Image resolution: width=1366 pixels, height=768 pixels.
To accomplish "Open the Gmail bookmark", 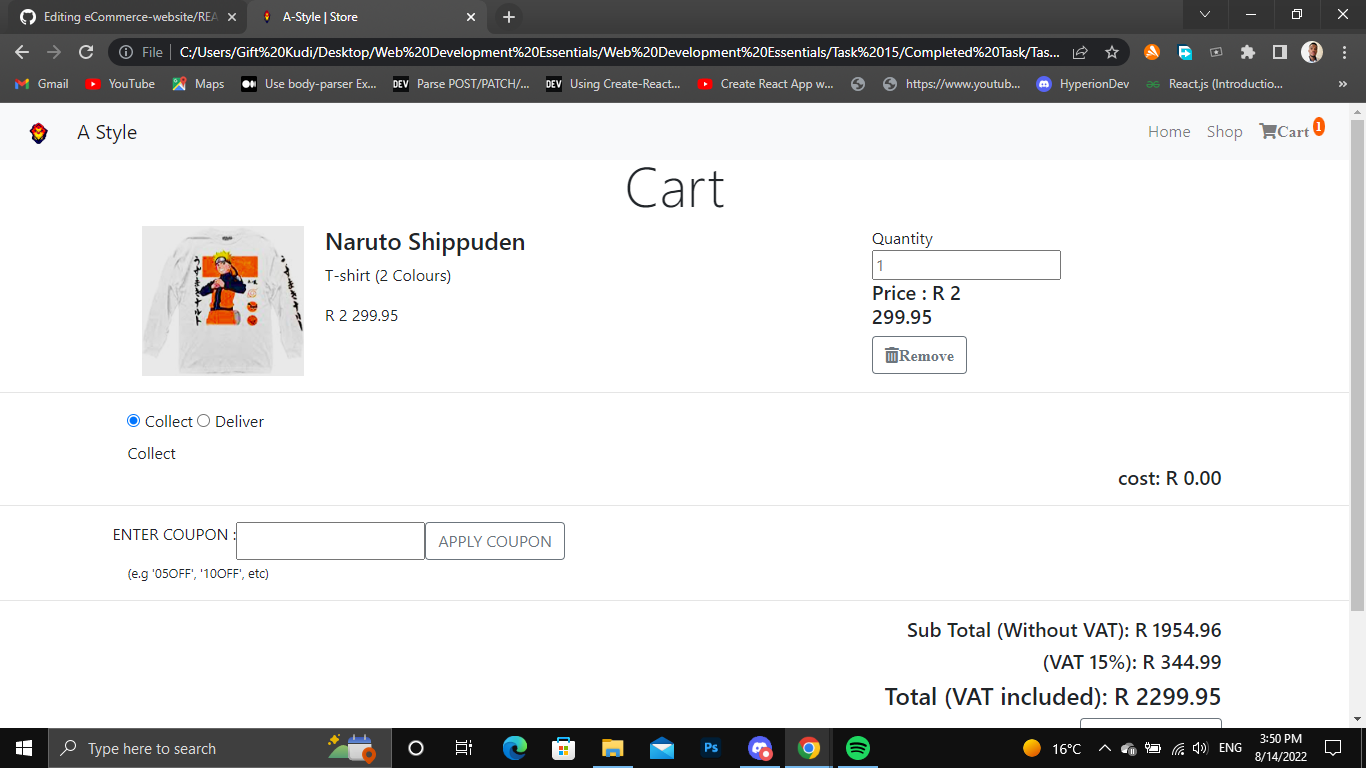I will pos(42,84).
